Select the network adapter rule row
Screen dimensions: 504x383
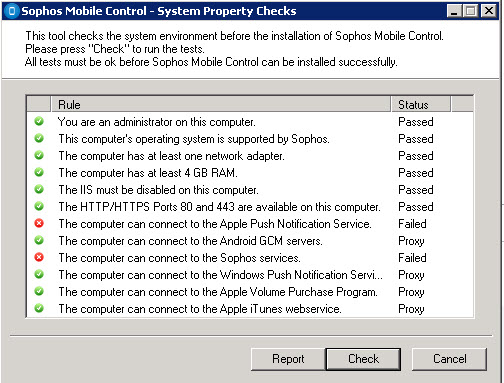pos(250,156)
